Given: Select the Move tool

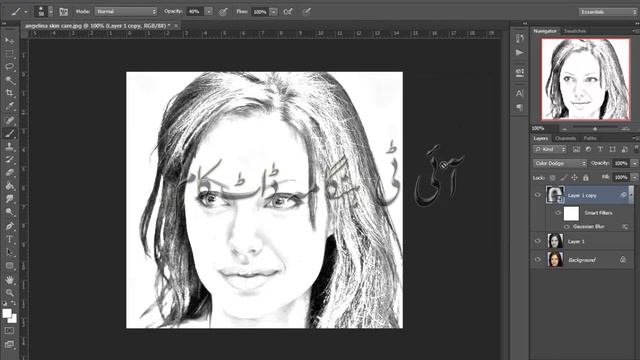Looking at the screenshot, I should pos(9,41).
